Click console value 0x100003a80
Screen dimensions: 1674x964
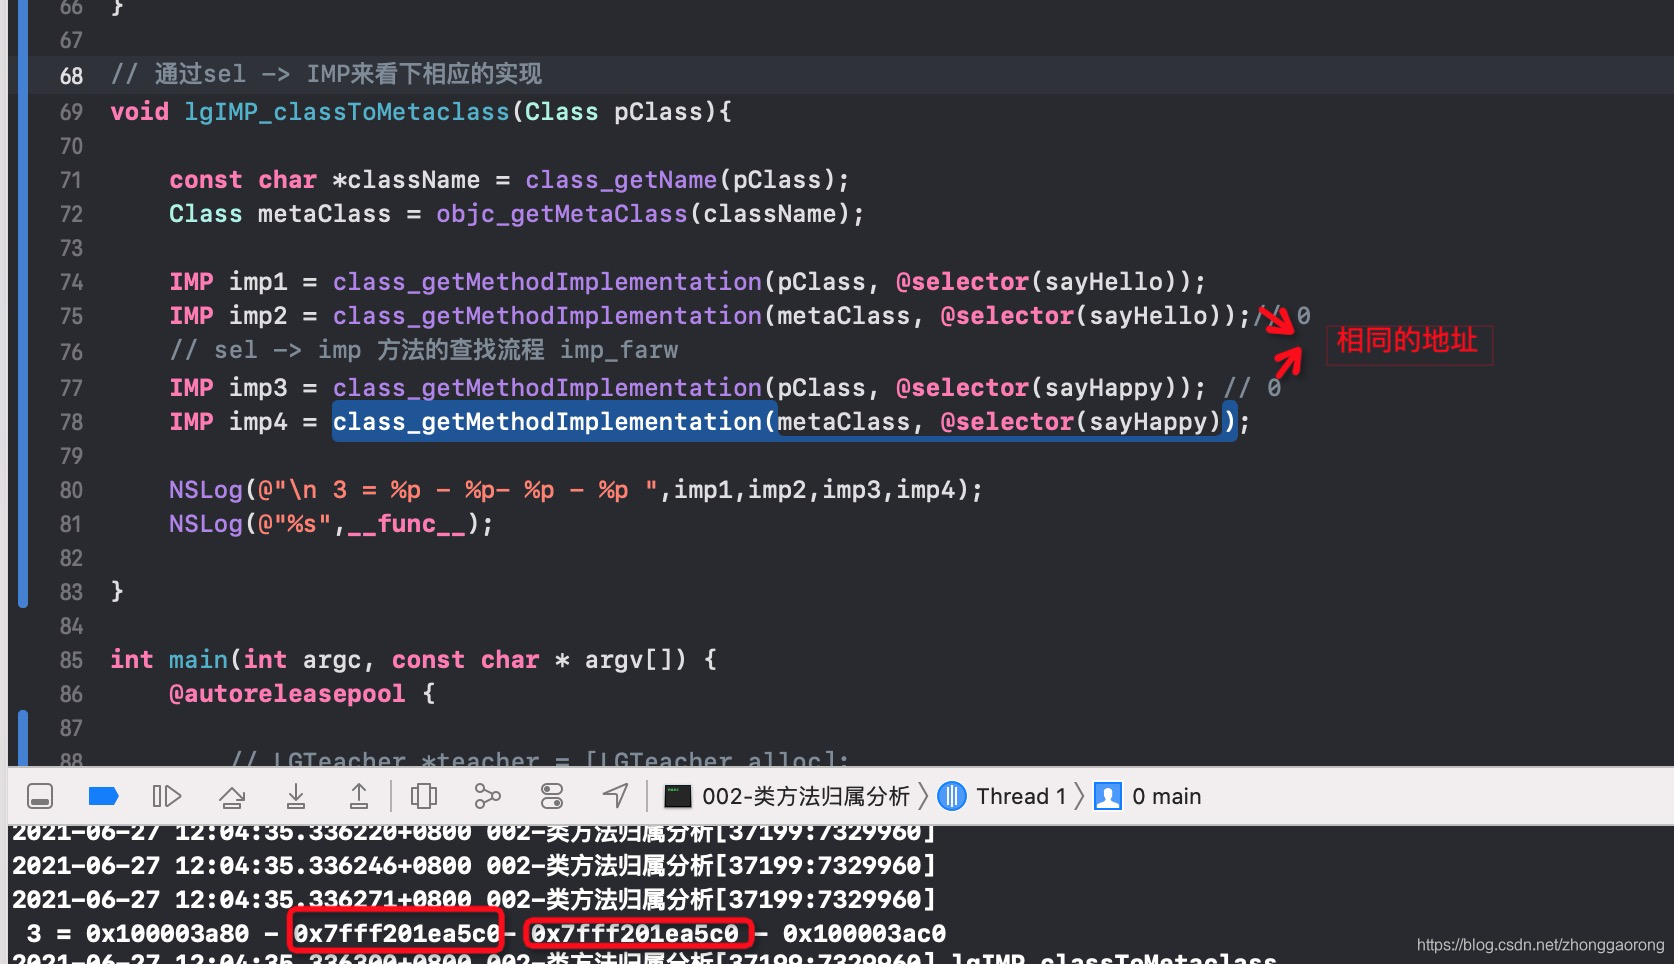point(167,934)
